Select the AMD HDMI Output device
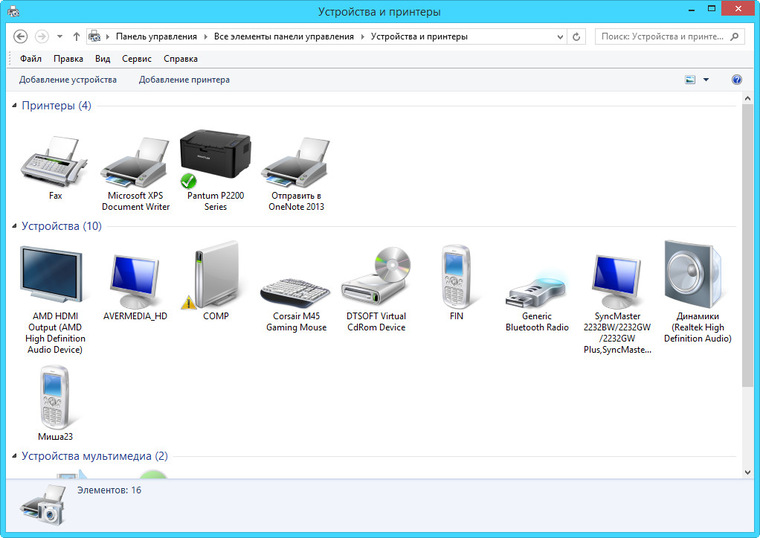The width and height of the screenshot is (760, 538). click(51, 275)
